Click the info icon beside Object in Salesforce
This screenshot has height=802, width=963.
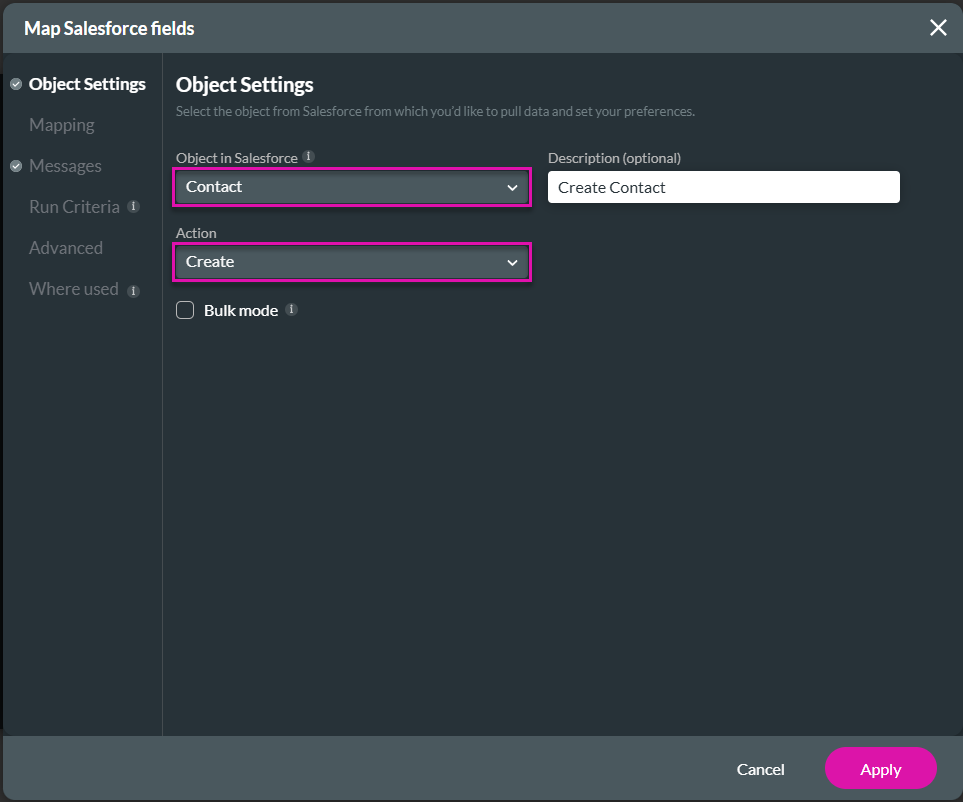308,157
